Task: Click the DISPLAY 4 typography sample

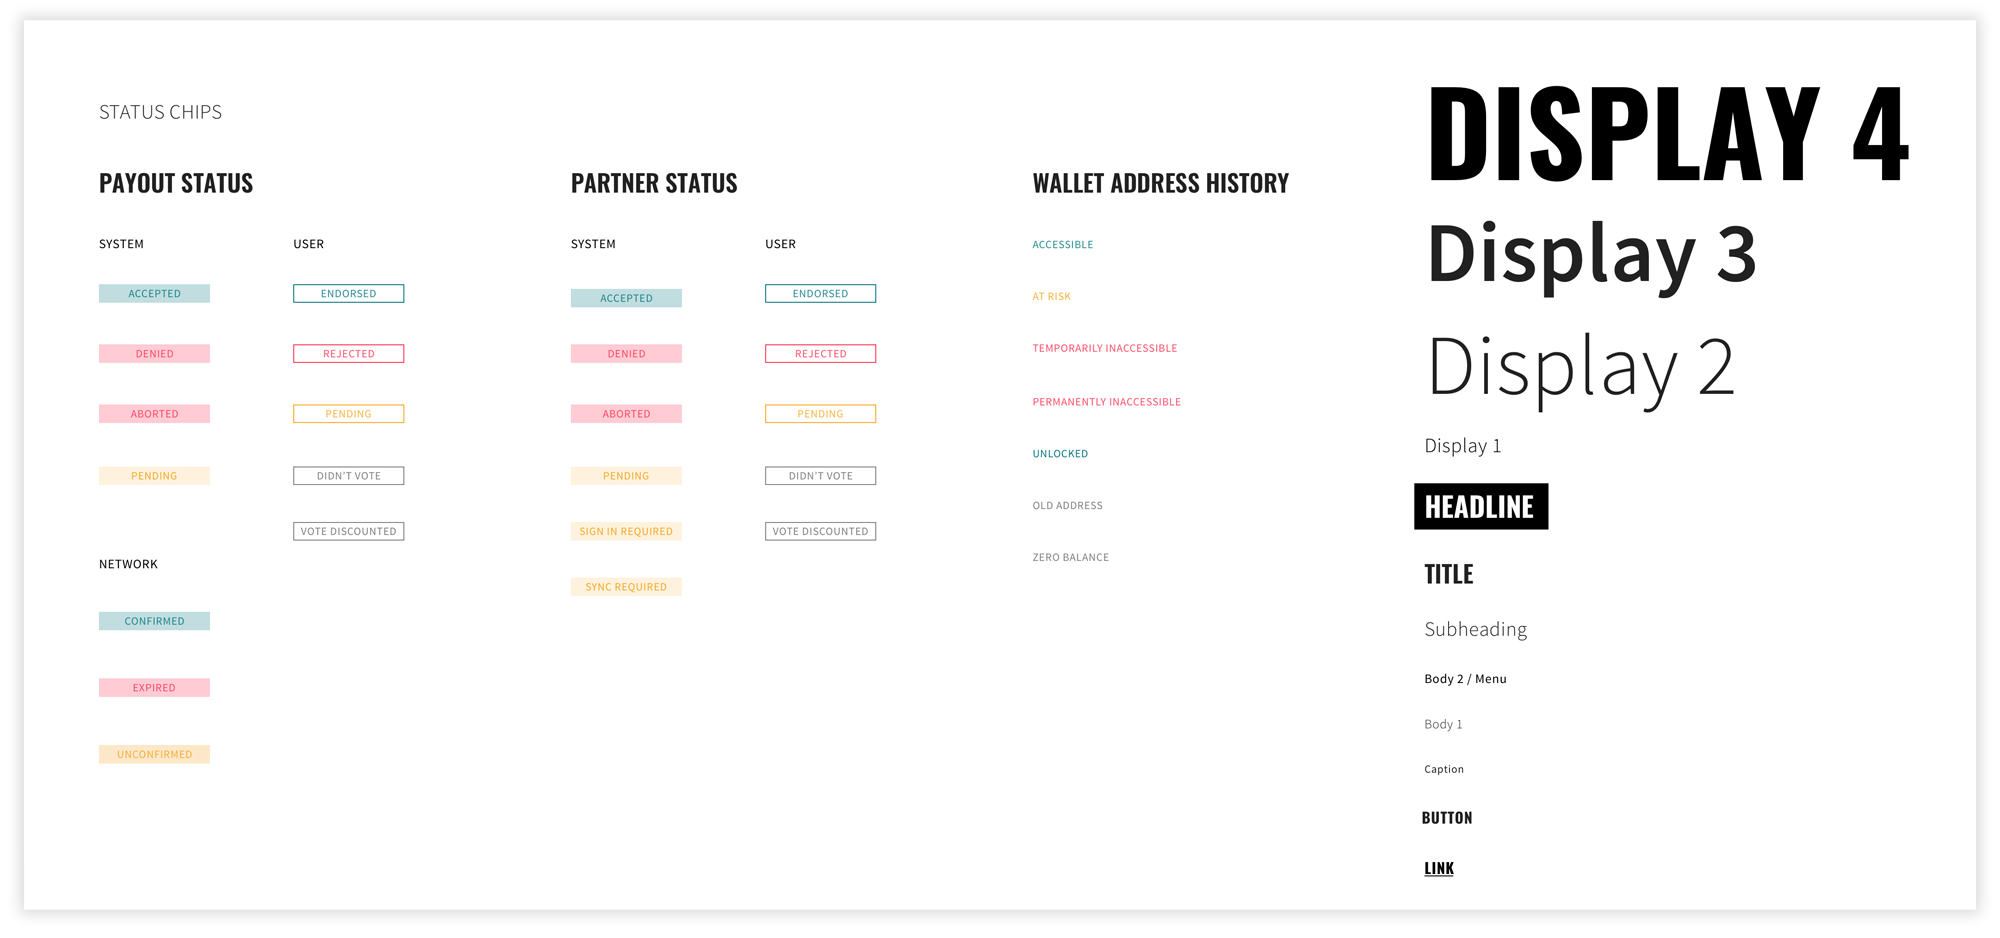Action: tap(1668, 136)
